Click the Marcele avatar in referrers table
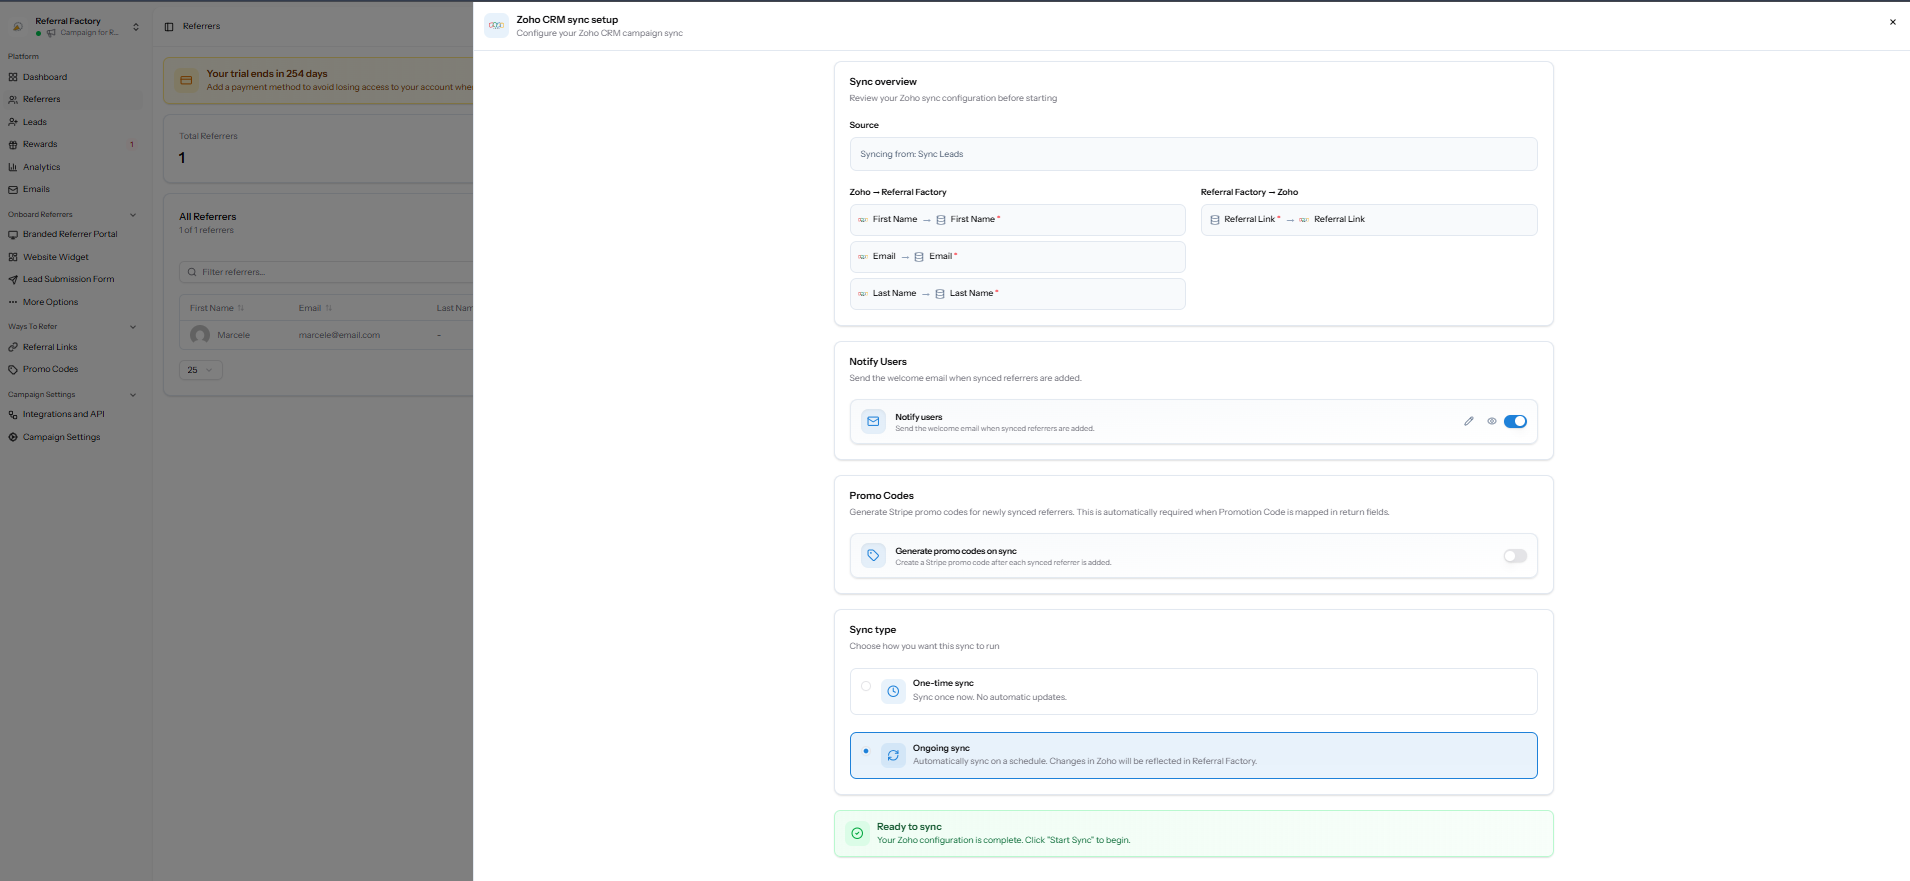This screenshot has width=1910, height=881. pos(200,335)
